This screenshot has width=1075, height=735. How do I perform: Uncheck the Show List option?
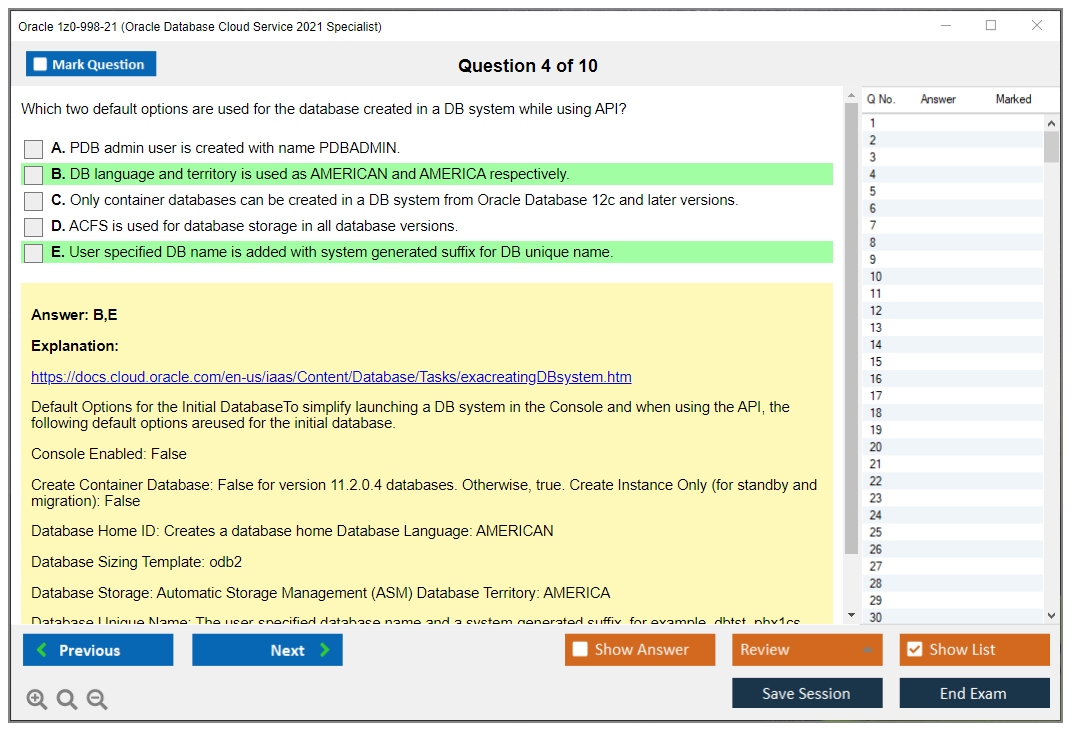[x=914, y=650]
